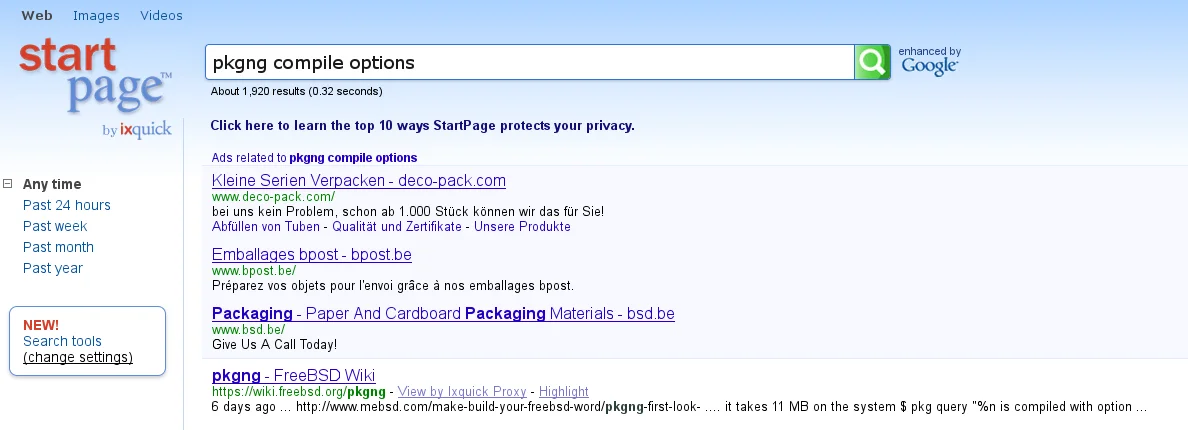Viewport: 1188px width, 430px height.
Task: Open the change settings link
Action: [x=78, y=357]
